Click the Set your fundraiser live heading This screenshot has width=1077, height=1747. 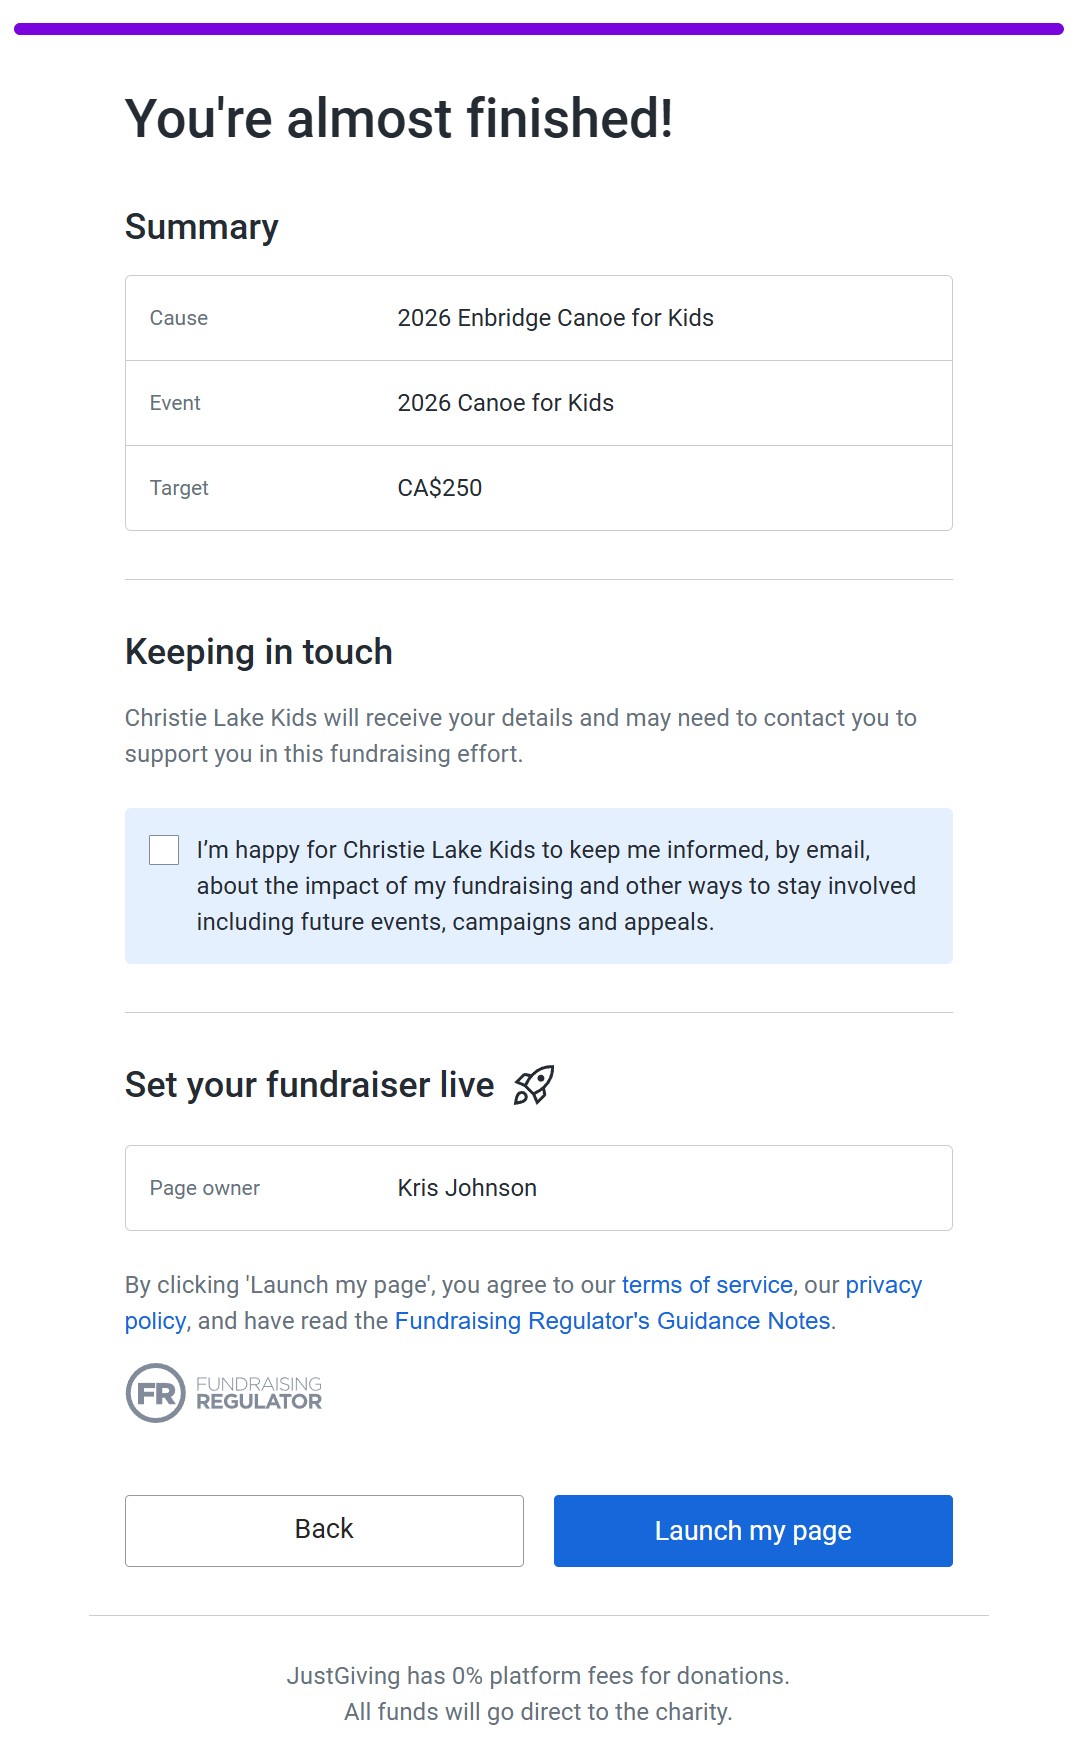pos(309,1085)
